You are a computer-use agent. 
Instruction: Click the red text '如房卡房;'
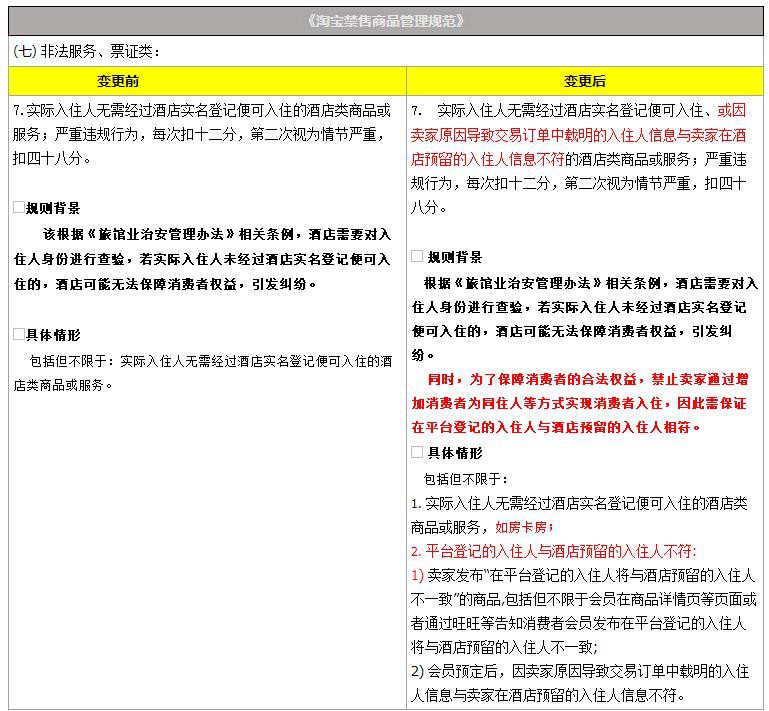coord(524,527)
